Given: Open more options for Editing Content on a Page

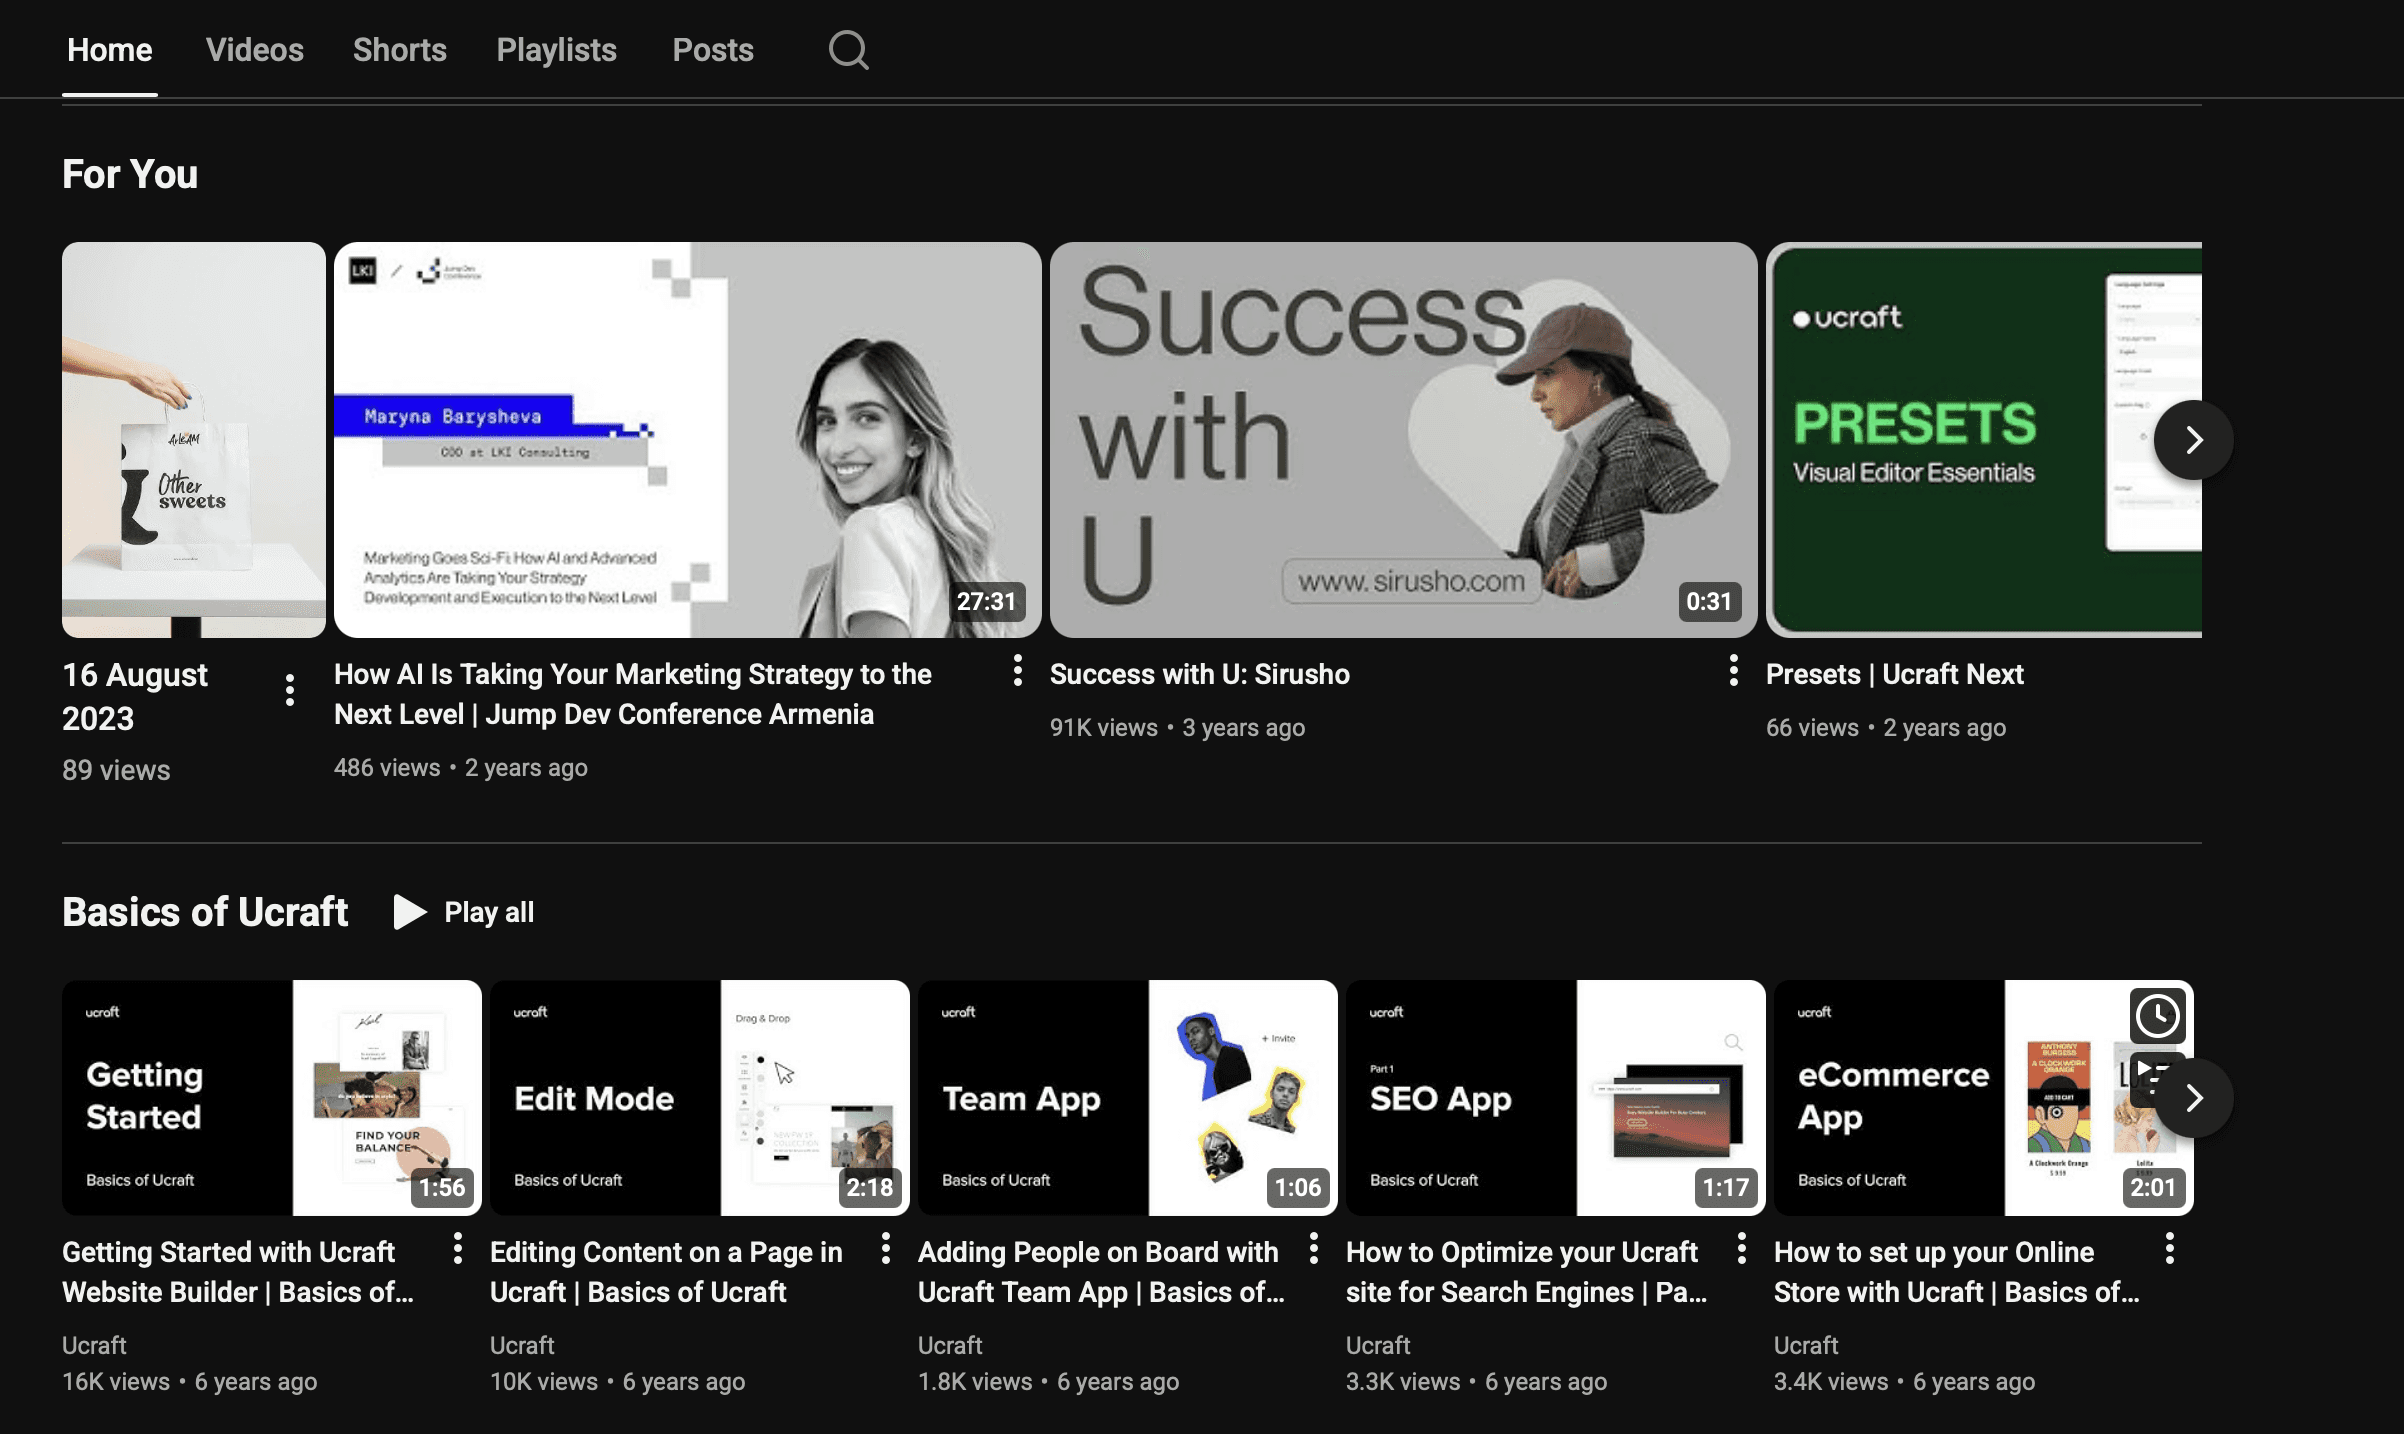Looking at the screenshot, I should (x=886, y=1248).
